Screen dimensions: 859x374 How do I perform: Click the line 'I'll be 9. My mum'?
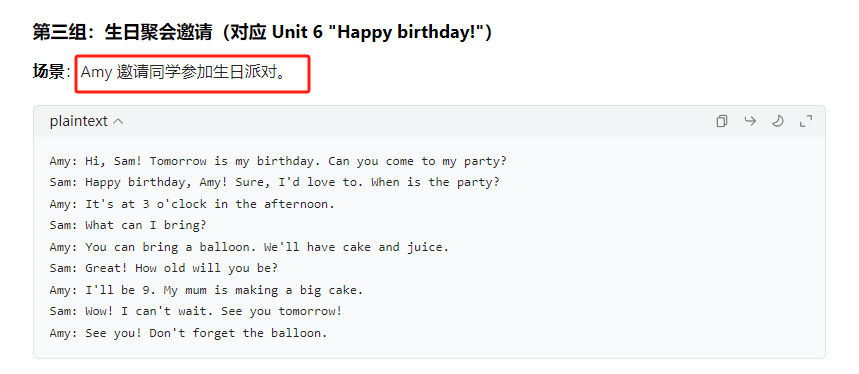coord(206,290)
